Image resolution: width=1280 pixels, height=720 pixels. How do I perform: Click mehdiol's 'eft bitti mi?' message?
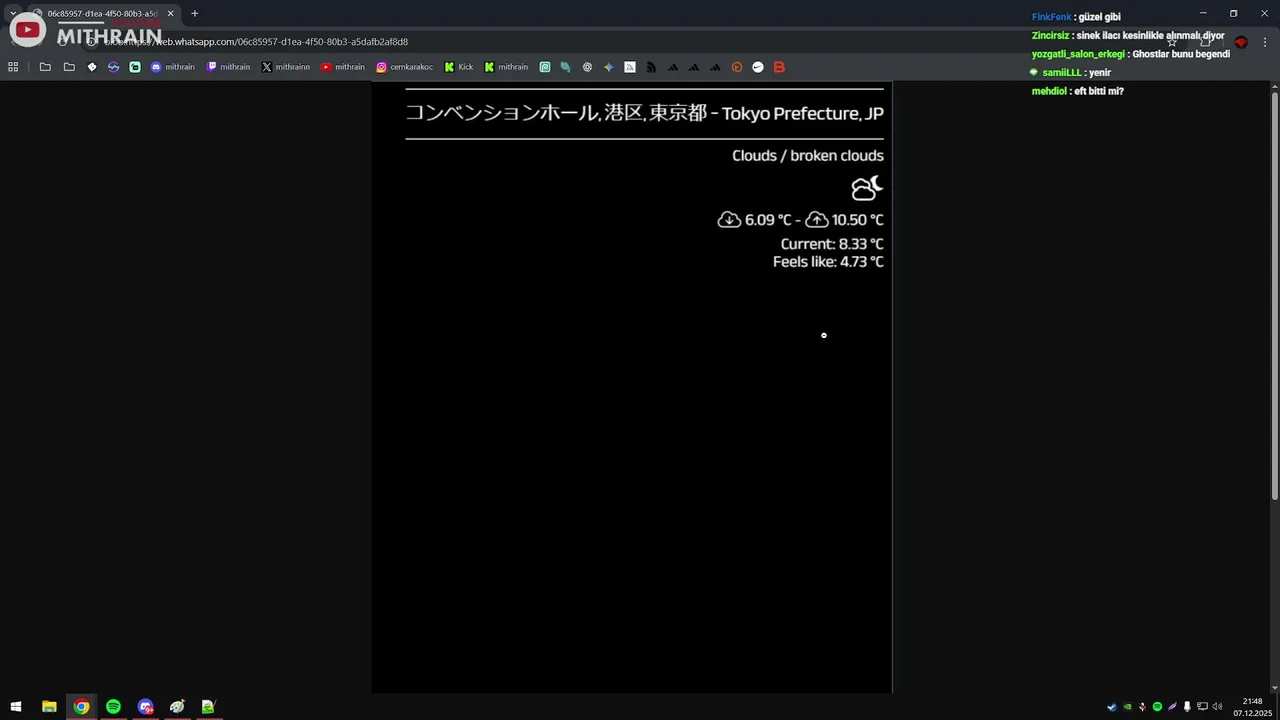tap(1078, 91)
